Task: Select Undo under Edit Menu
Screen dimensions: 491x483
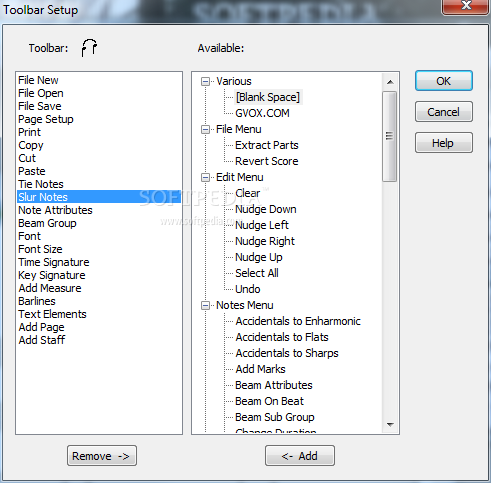Action: (x=248, y=289)
